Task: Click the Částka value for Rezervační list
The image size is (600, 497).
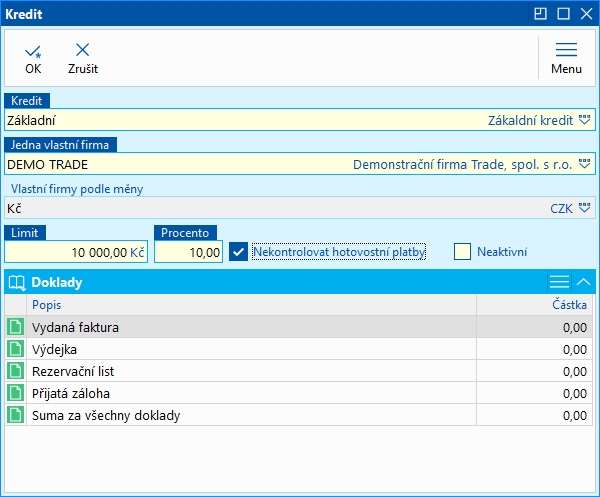Action: tap(574, 372)
